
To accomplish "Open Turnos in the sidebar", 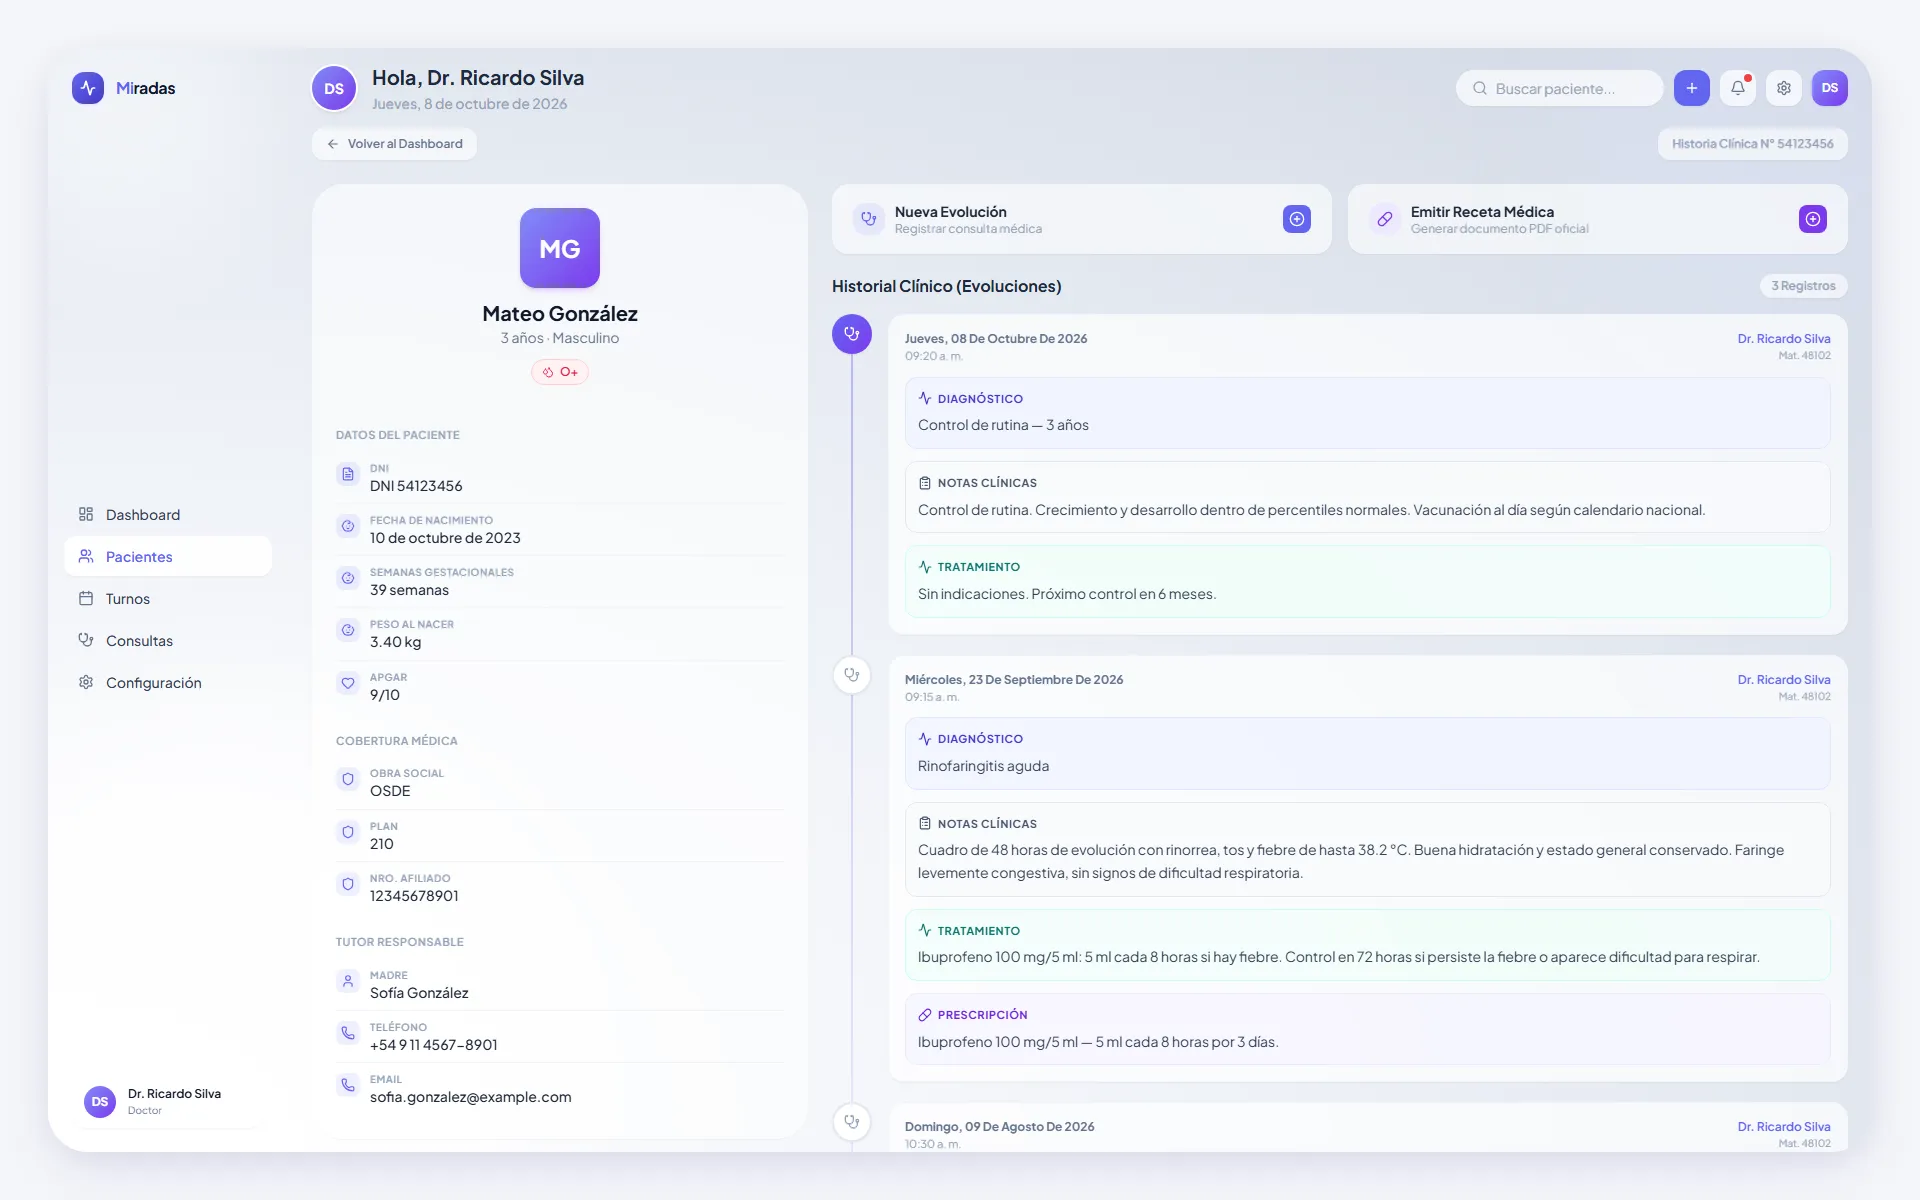I will pyautogui.click(x=168, y=598).
